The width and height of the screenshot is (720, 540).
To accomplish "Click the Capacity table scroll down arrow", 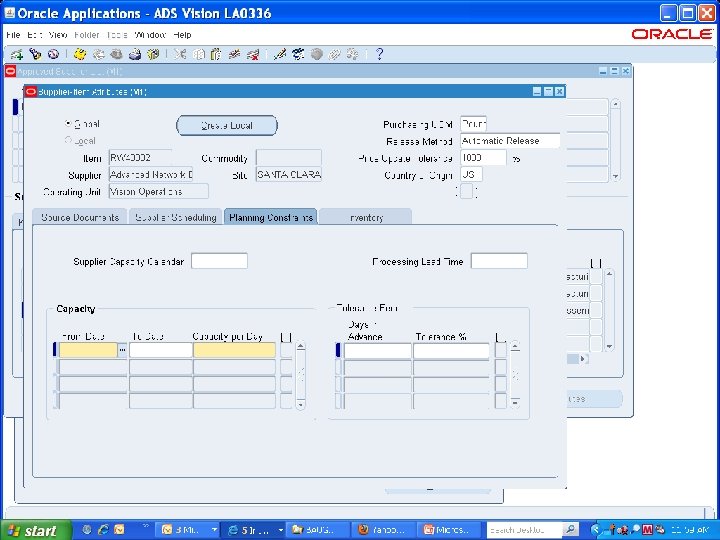I will click(300, 404).
